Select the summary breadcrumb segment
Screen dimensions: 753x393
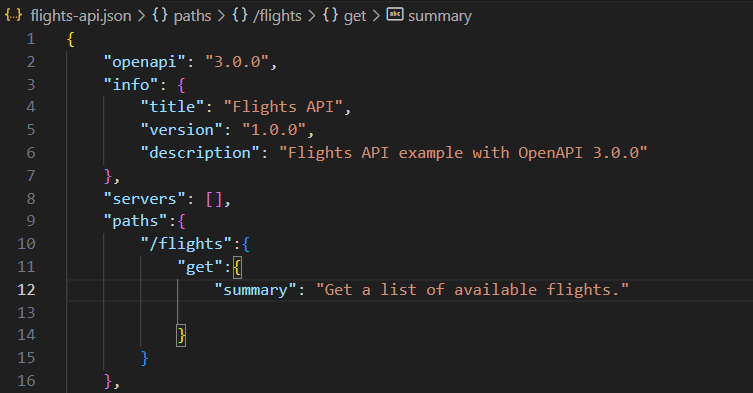440,16
